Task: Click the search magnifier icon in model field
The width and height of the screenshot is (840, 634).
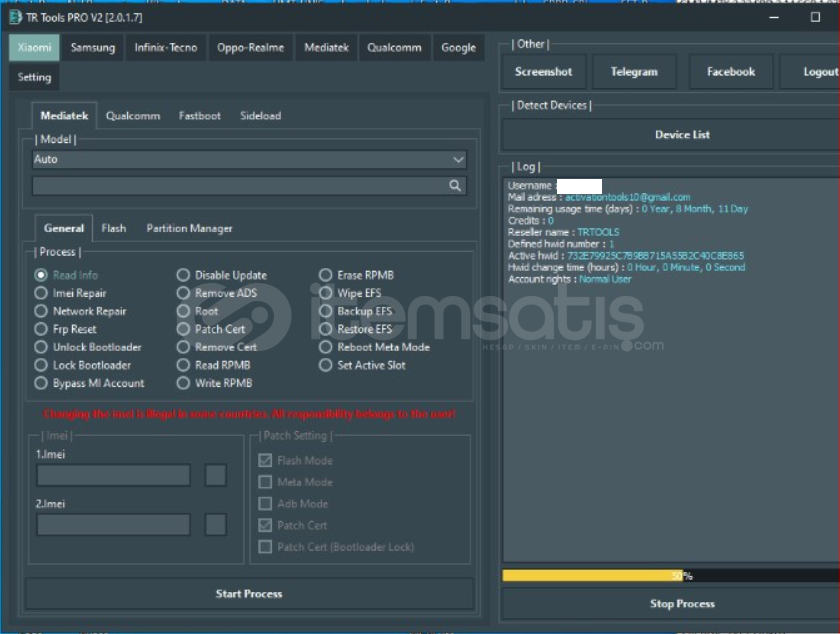Action: pos(455,185)
